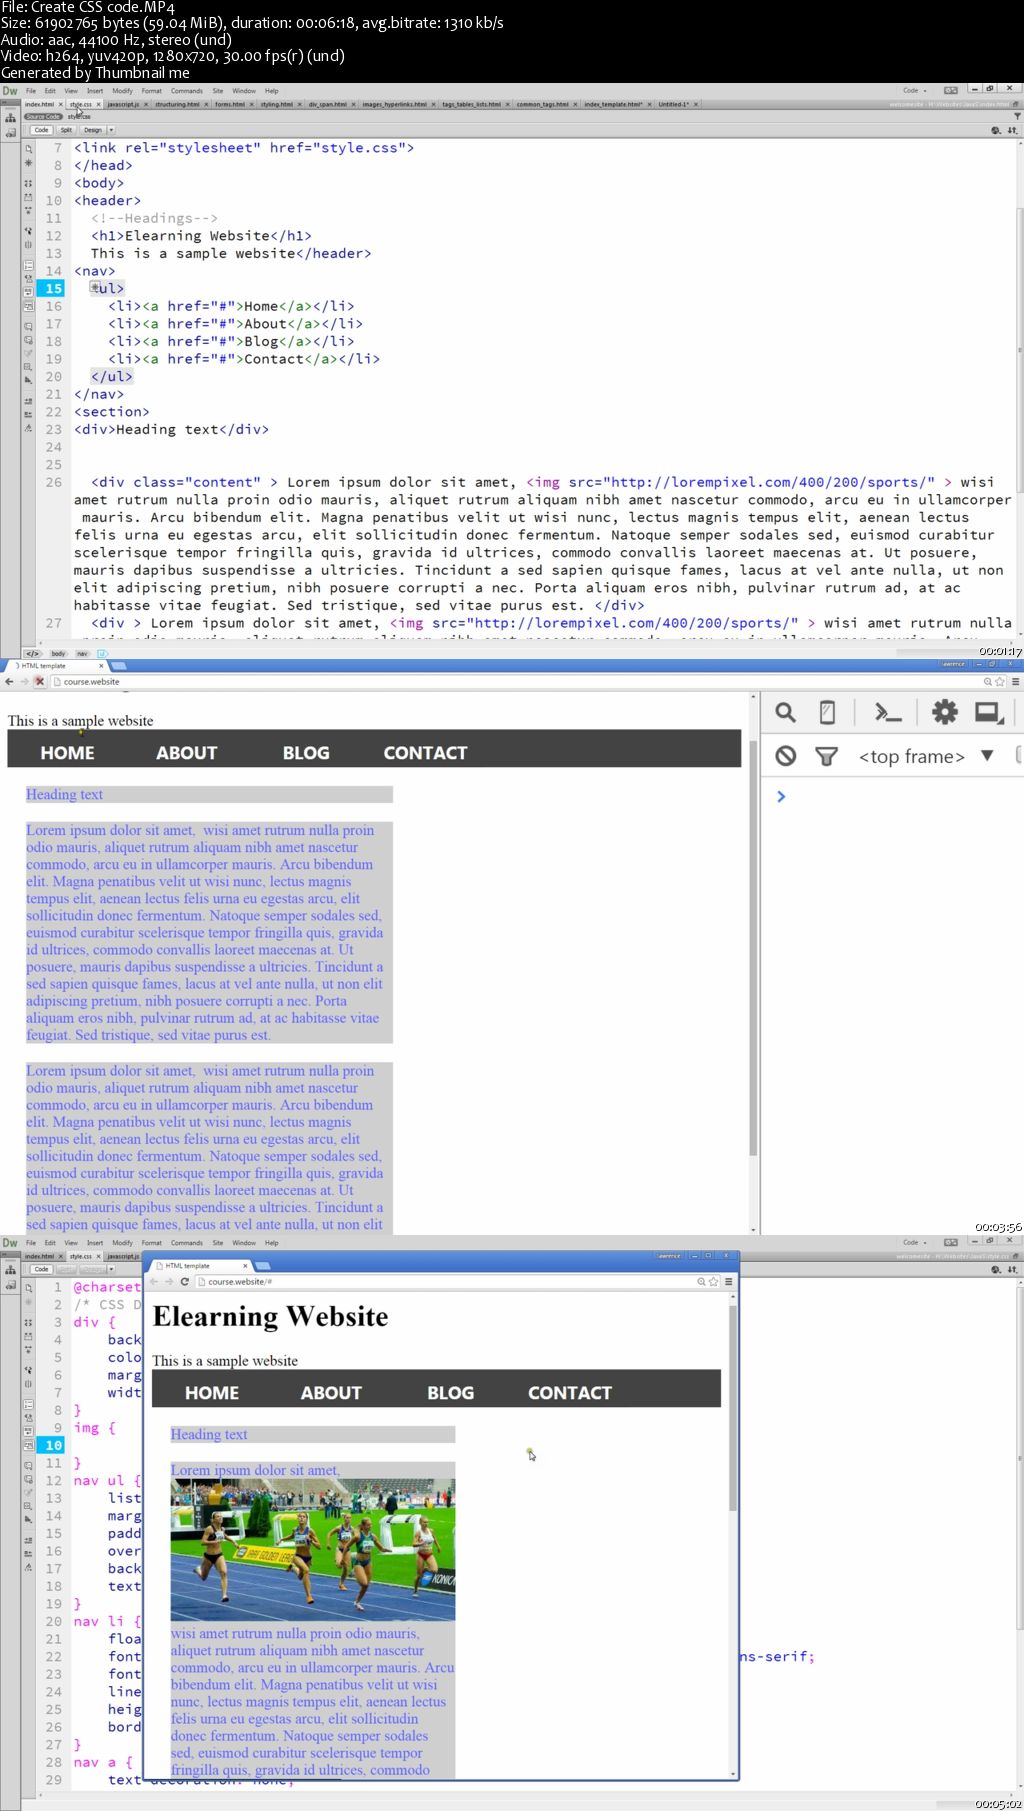Switch to forms.html document tab

pos(230,104)
